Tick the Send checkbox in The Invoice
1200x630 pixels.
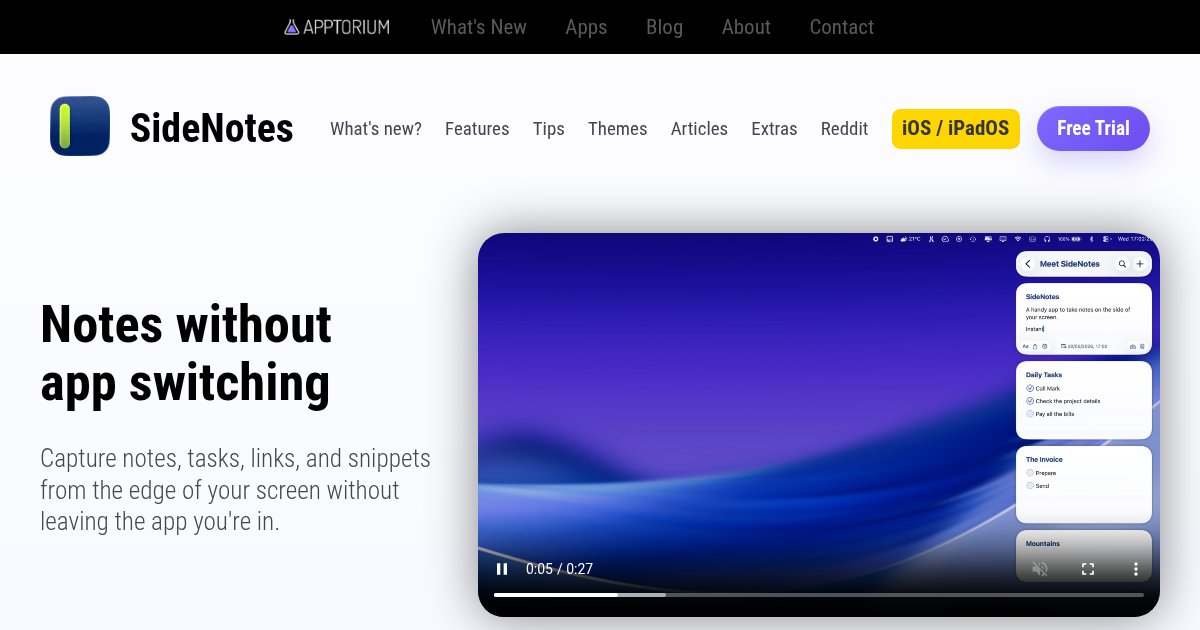pos(1030,486)
